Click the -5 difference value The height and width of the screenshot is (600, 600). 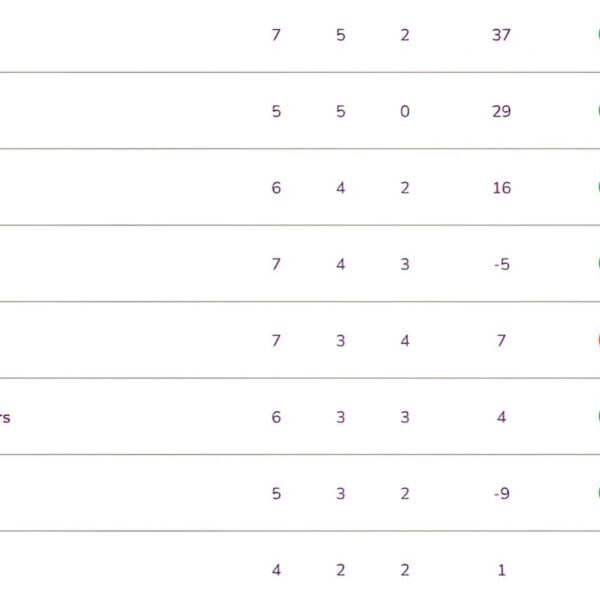[502, 264]
